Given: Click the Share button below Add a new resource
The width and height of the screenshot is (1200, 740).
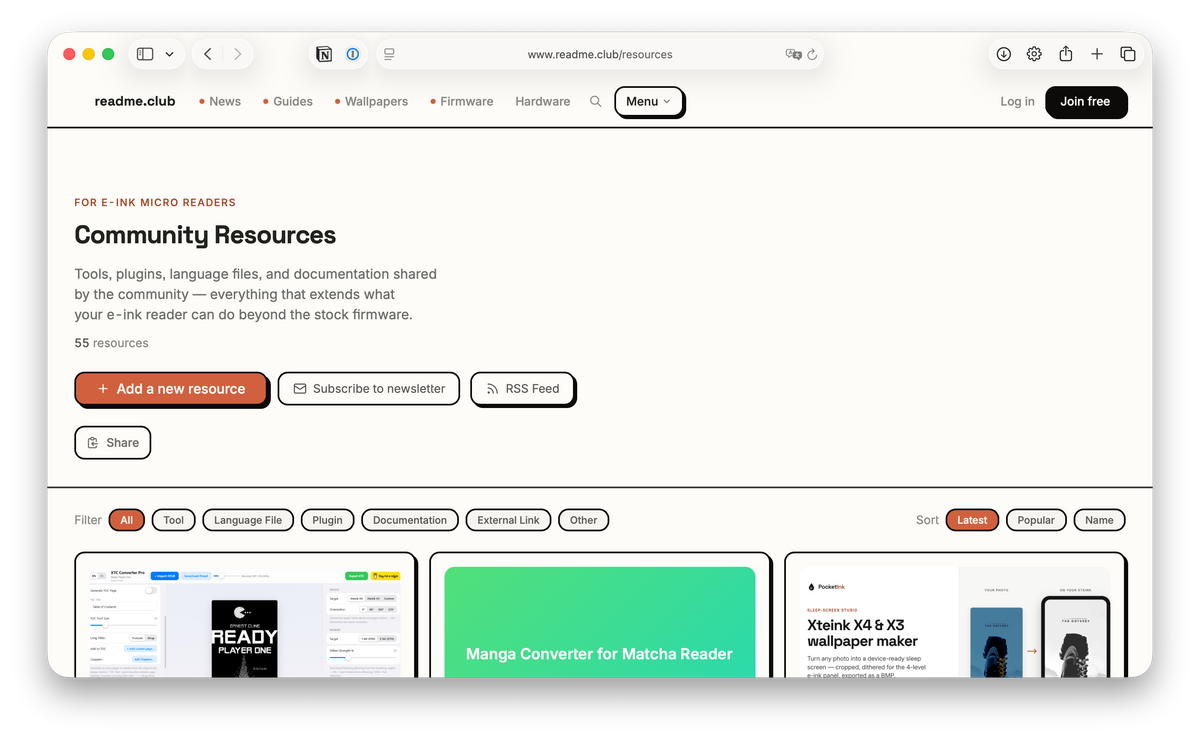Looking at the screenshot, I should pos(112,442).
